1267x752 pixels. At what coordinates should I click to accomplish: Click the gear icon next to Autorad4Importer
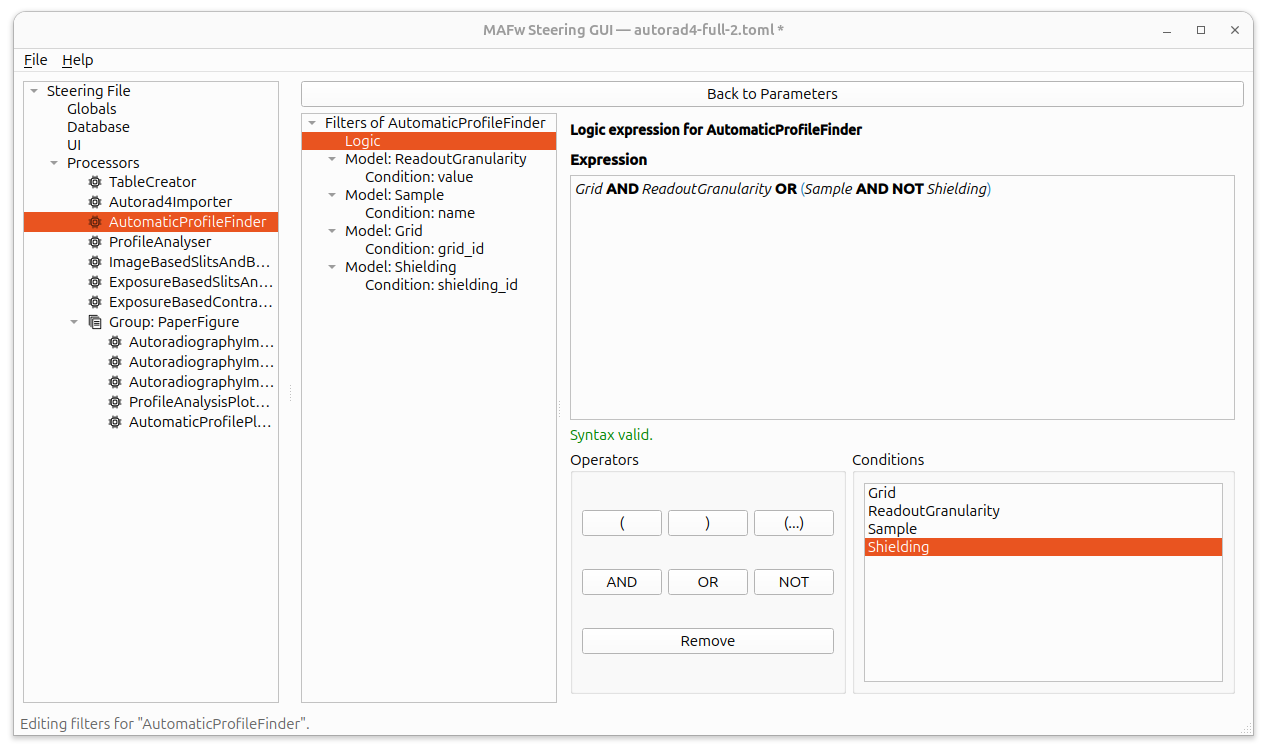coord(95,202)
